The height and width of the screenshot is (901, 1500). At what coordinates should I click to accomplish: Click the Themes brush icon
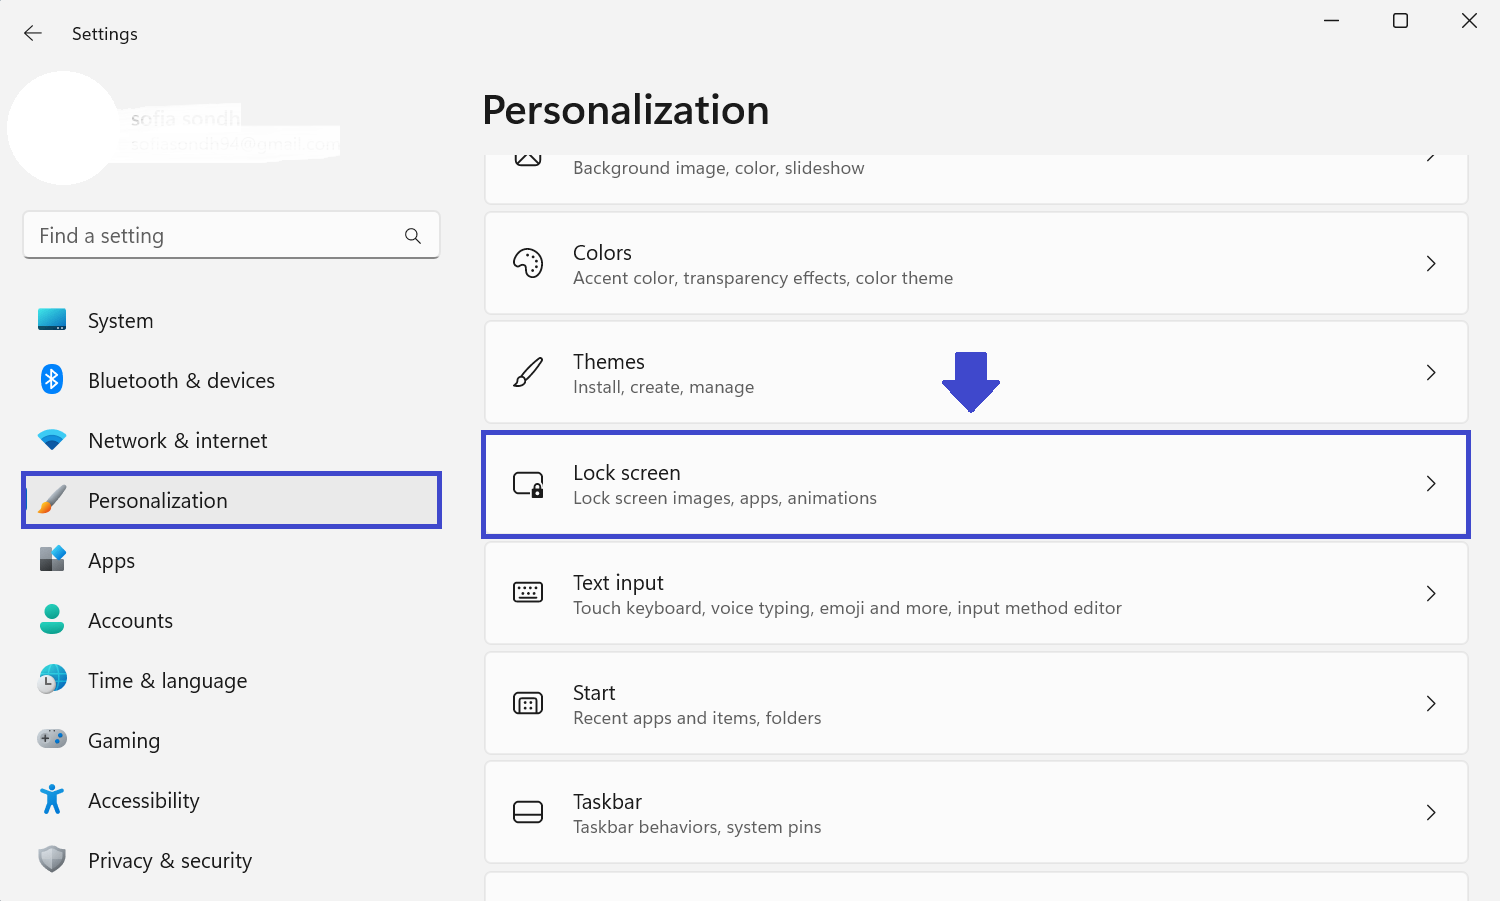528,373
